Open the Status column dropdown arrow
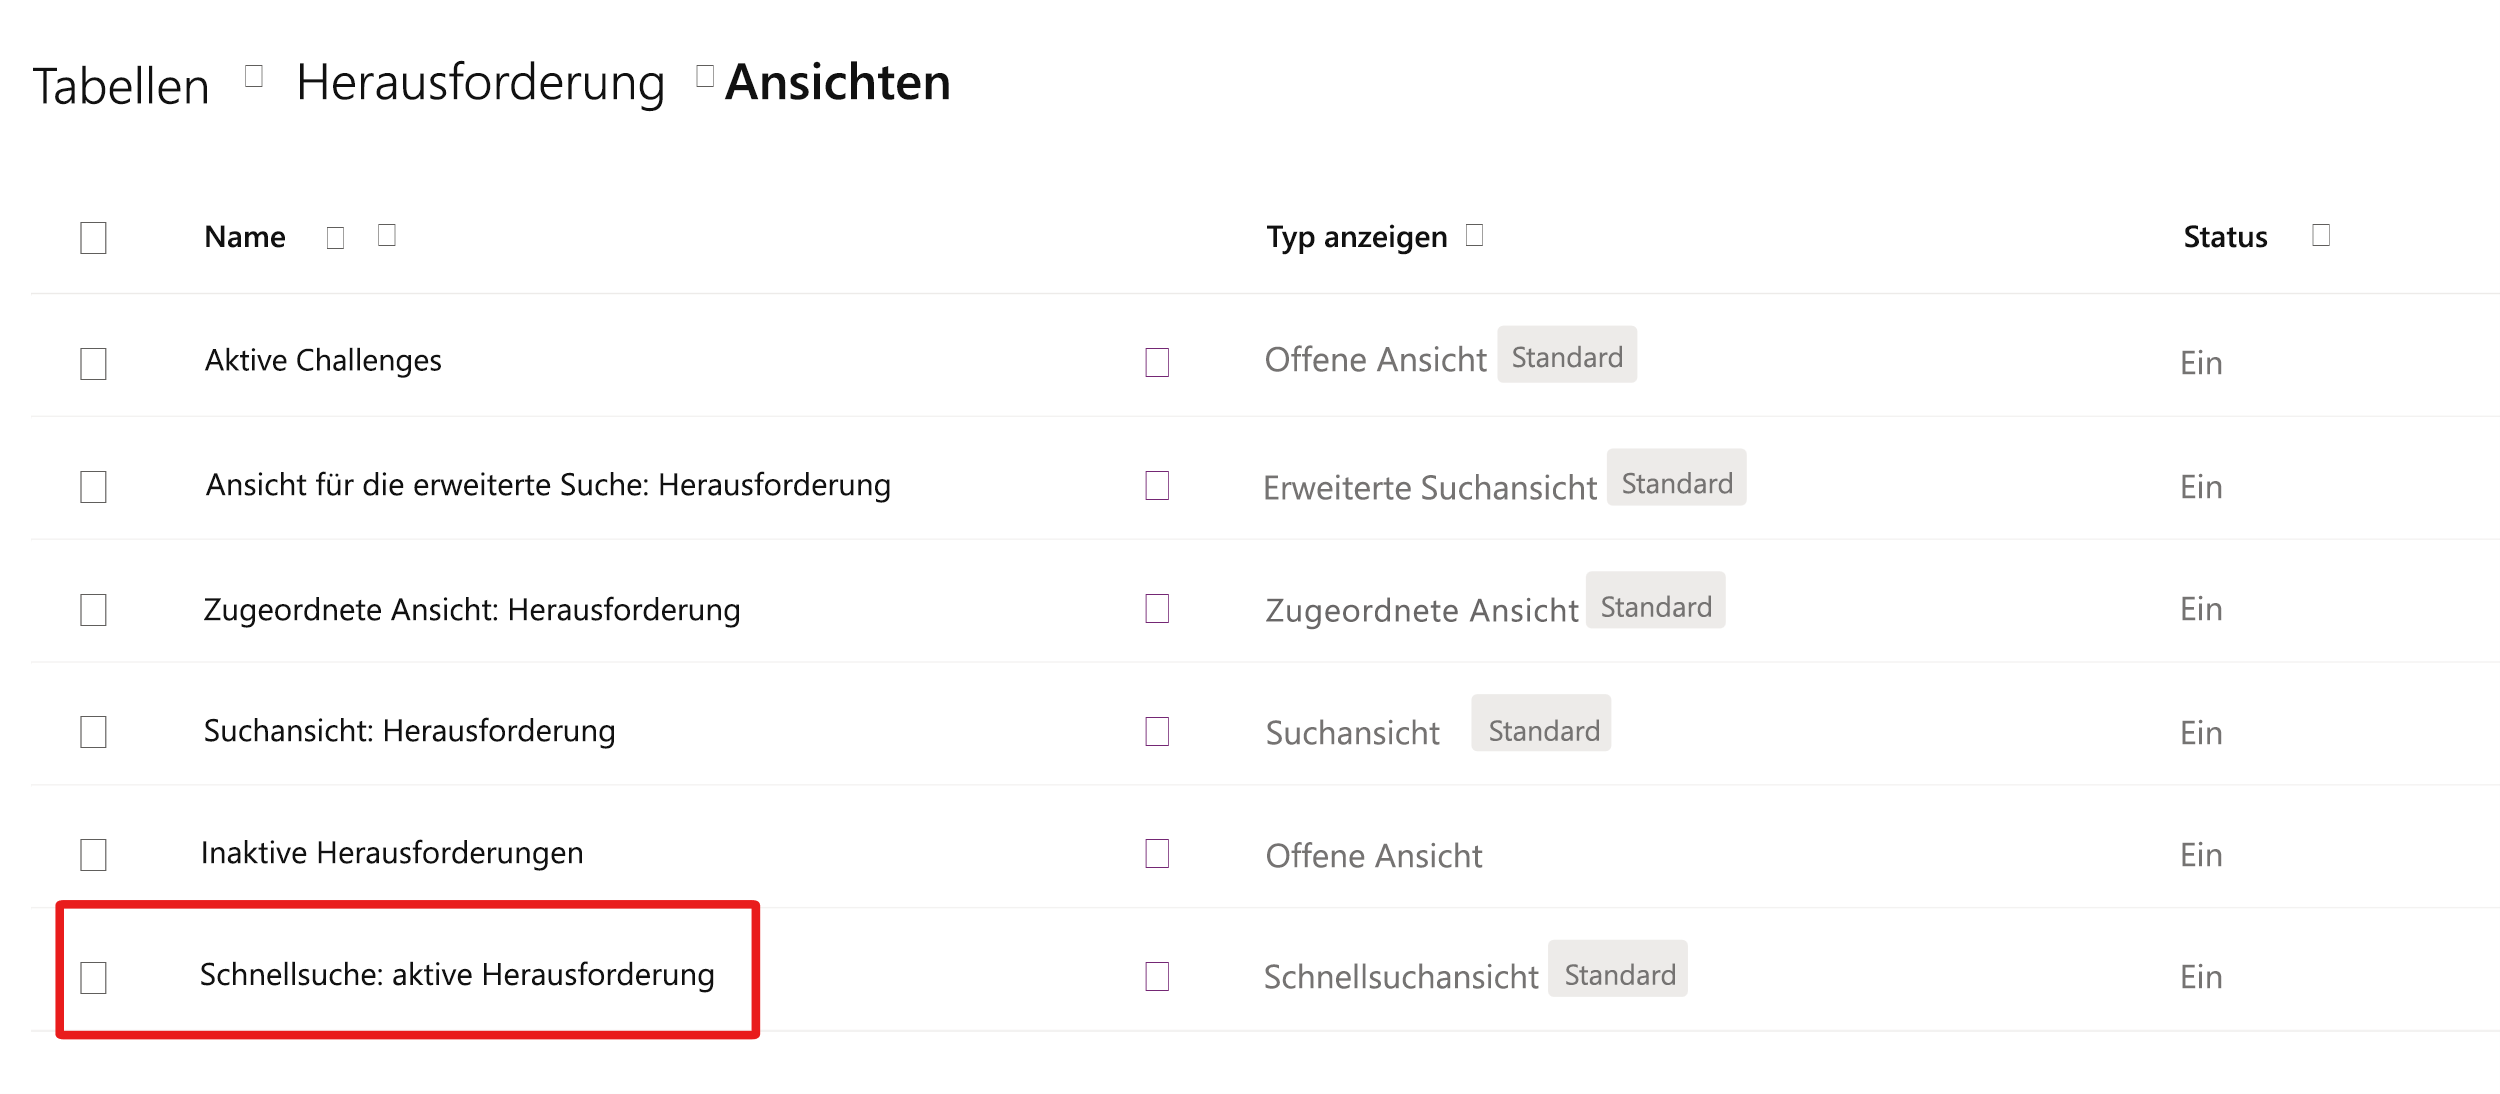 click(2321, 235)
